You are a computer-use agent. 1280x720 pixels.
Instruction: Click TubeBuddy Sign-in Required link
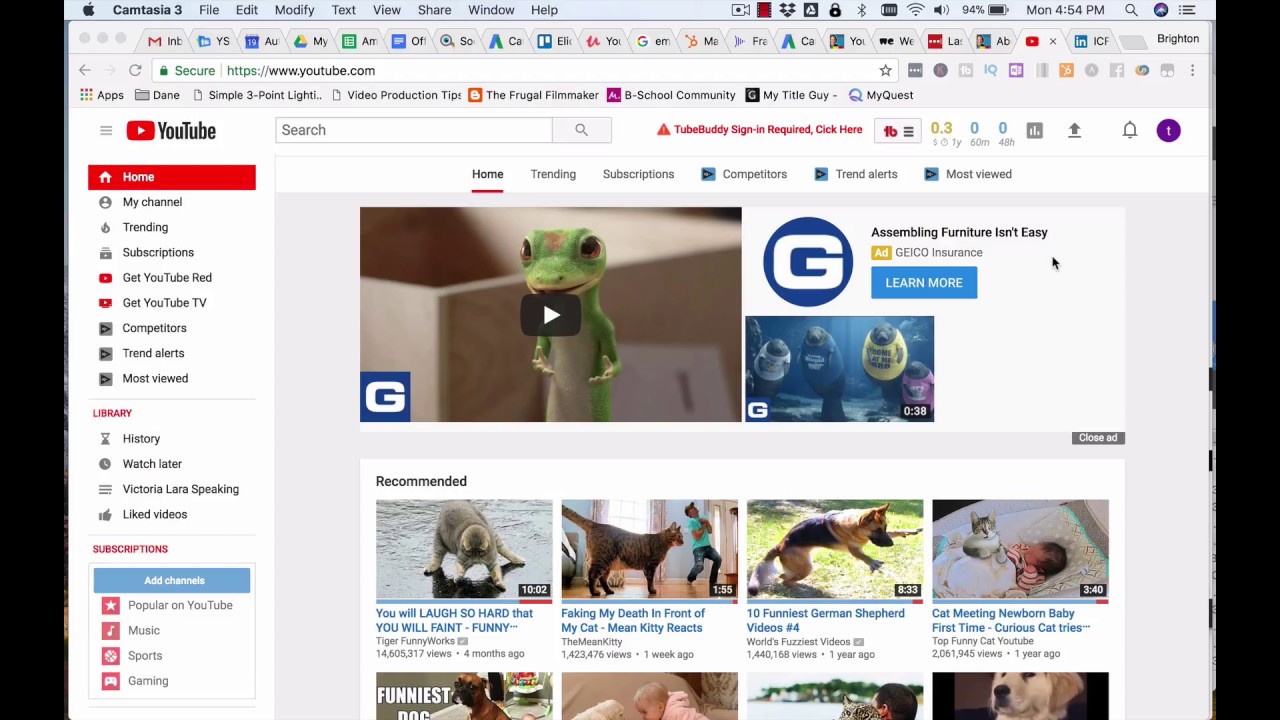[x=759, y=130]
